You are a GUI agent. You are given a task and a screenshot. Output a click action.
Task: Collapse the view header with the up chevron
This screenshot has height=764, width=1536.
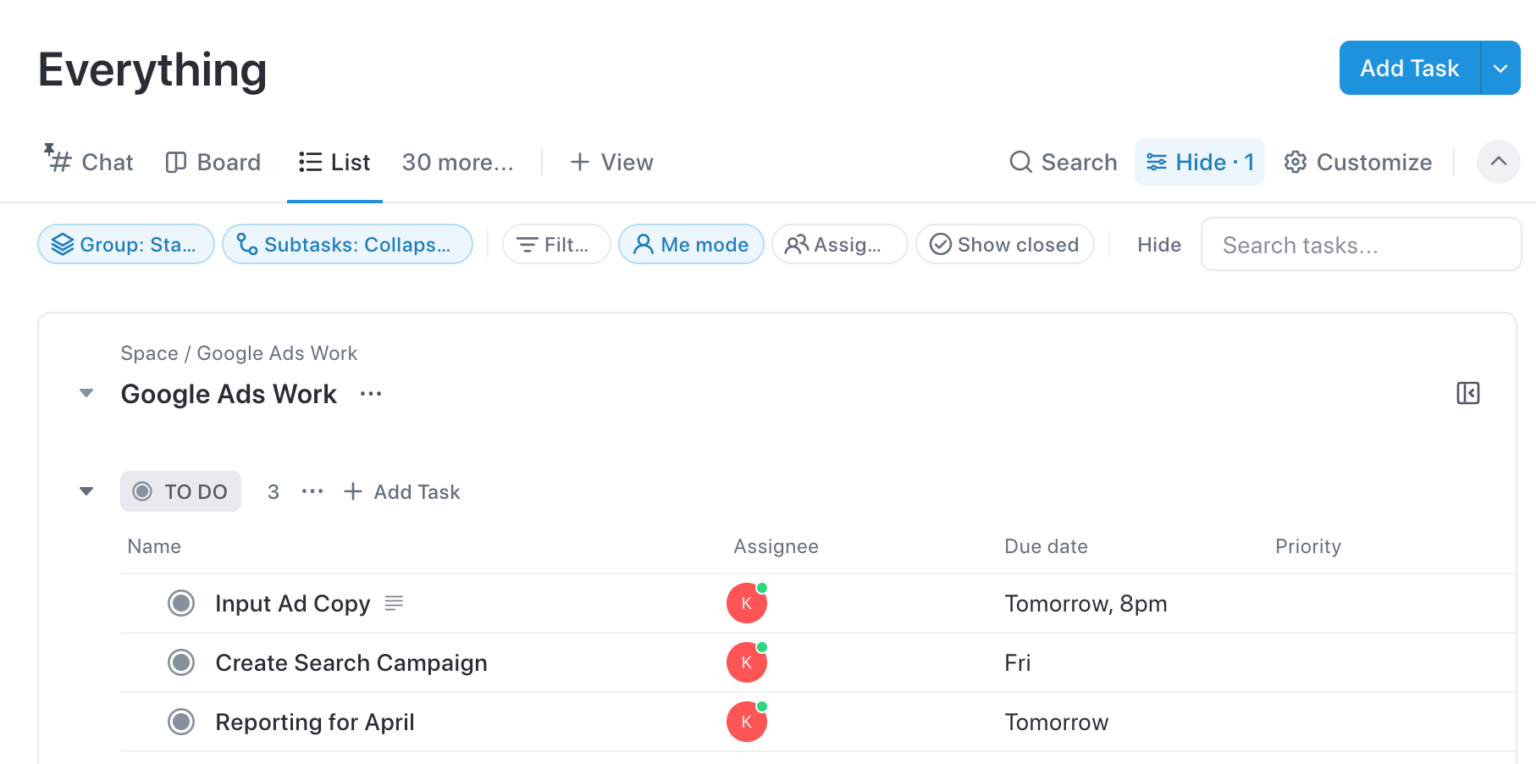[x=1498, y=162]
